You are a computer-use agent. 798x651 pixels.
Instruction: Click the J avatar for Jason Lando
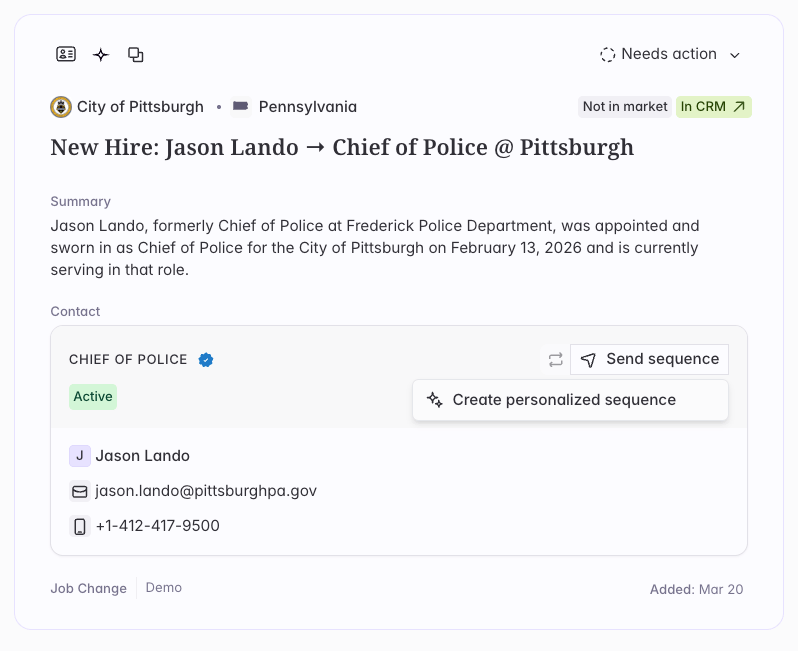coord(80,456)
